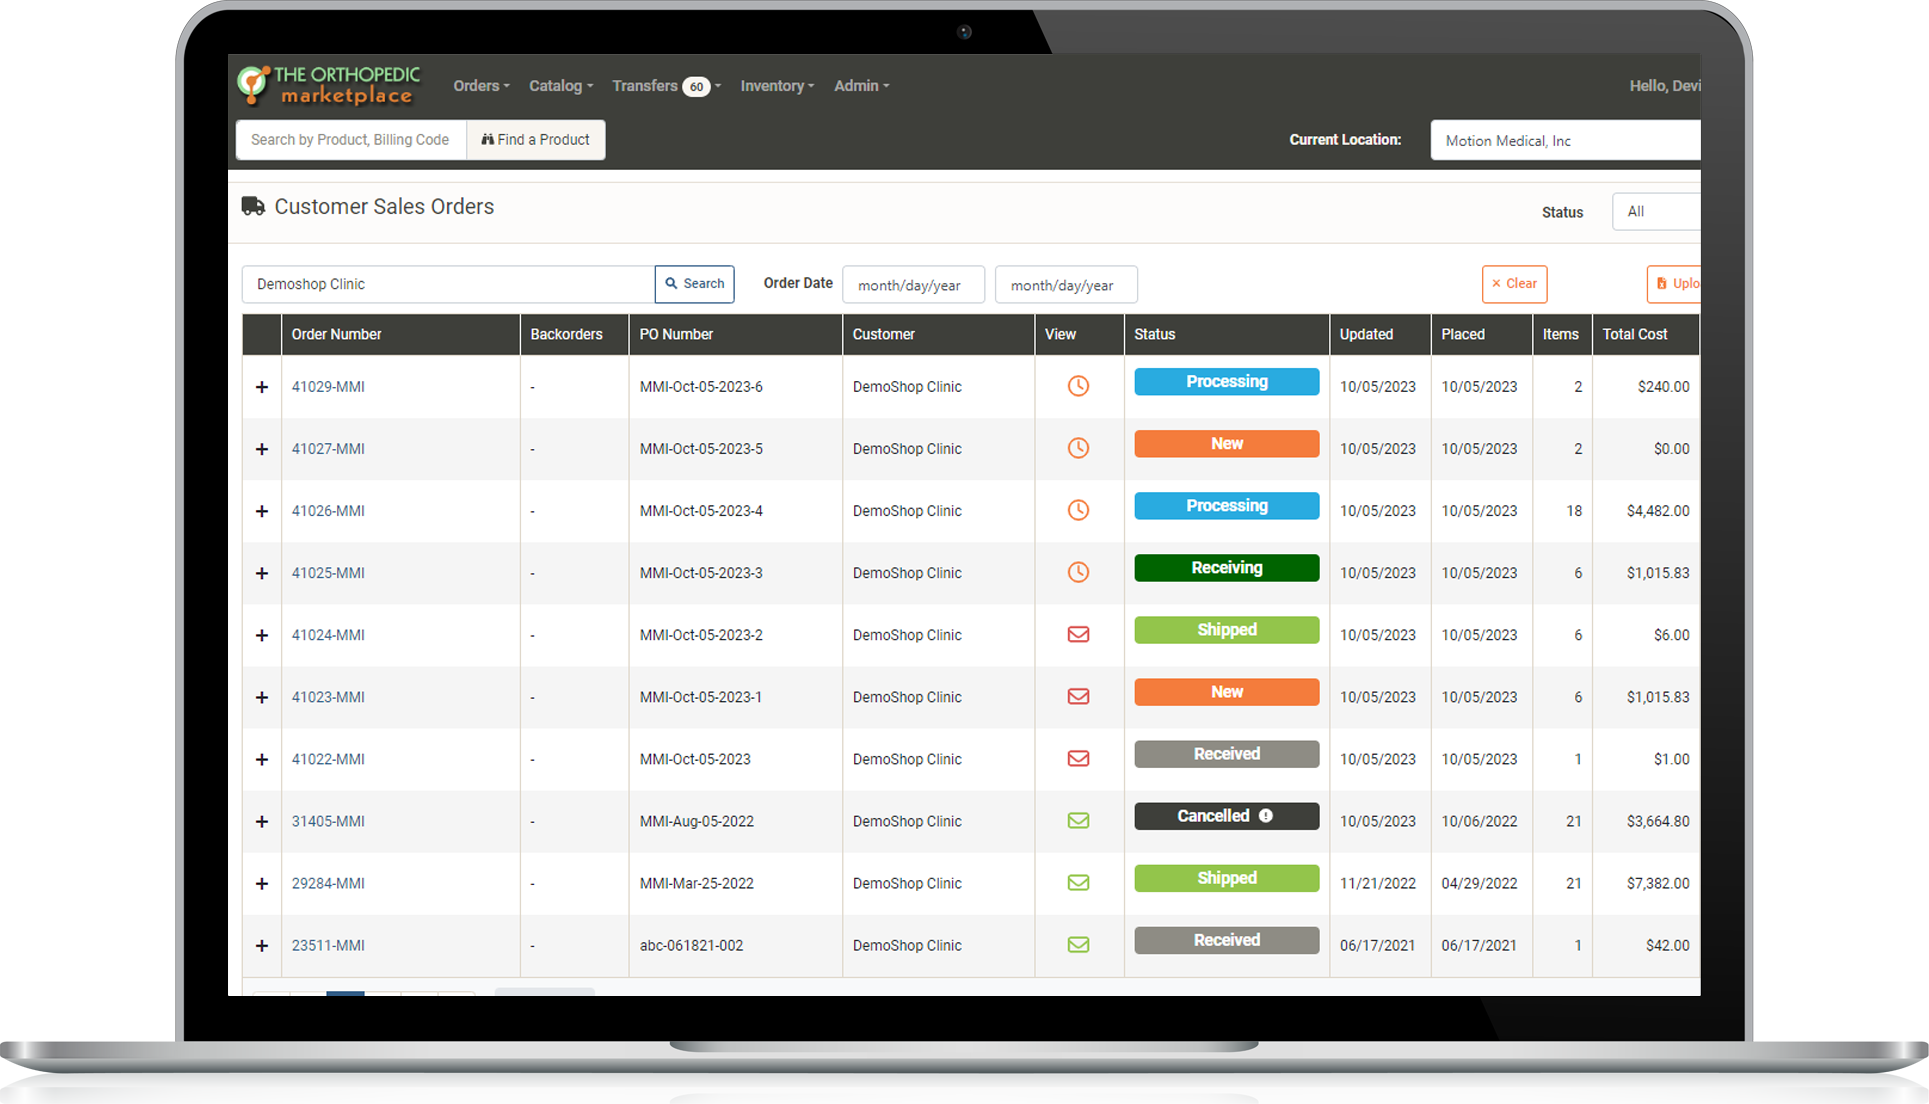
Task: Click the info icon on Cancelled status
Action: pyautogui.click(x=1266, y=816)
